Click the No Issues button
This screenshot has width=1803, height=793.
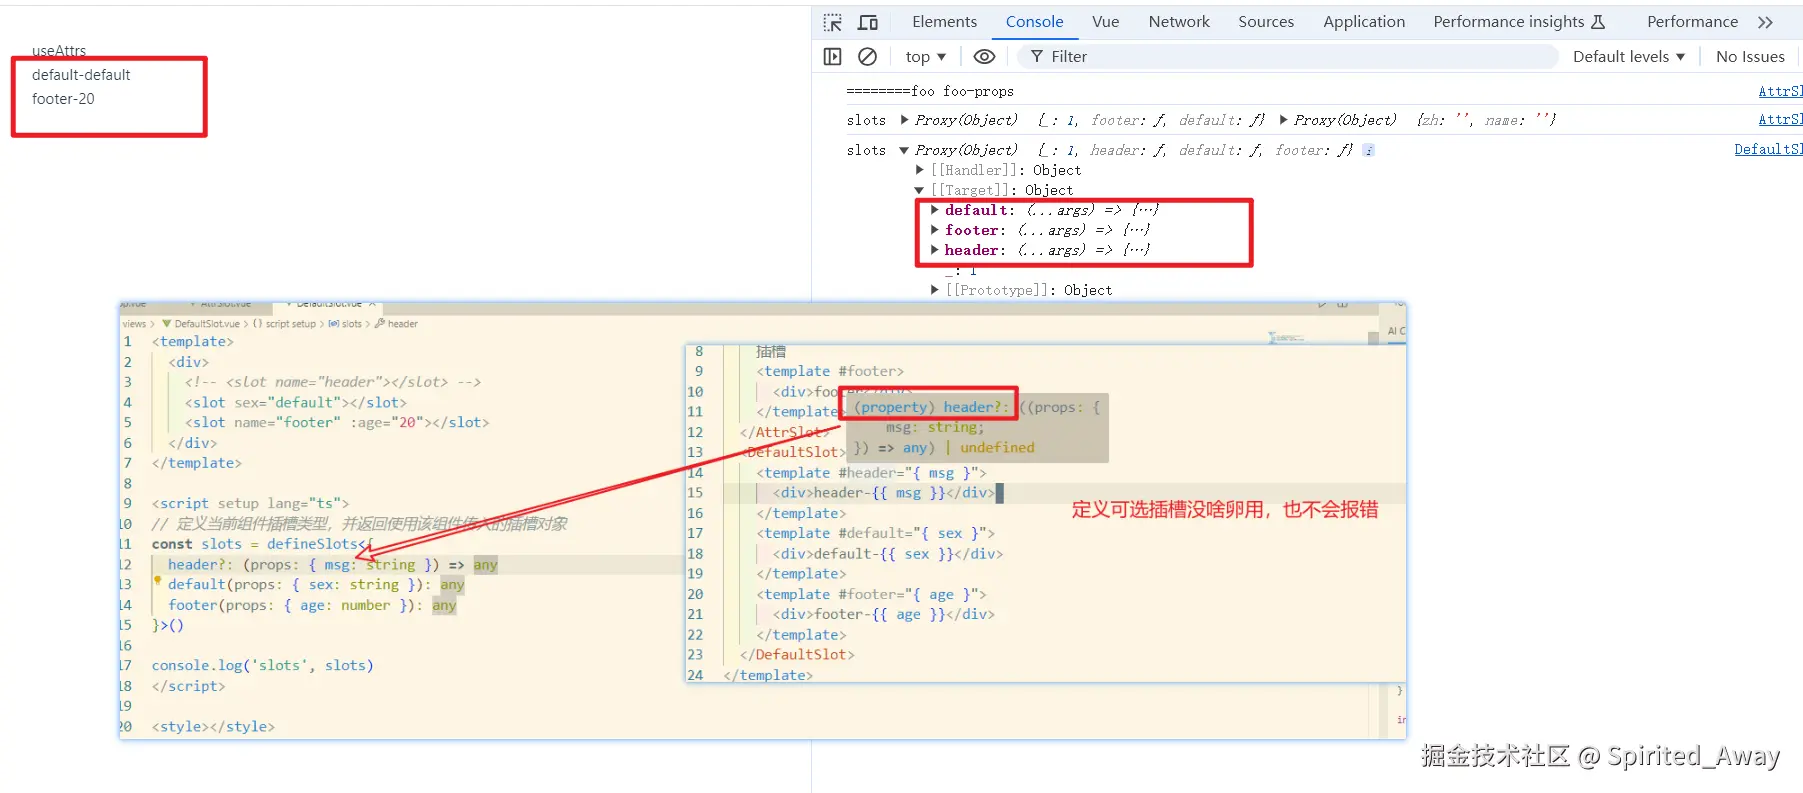[x=1750, y=57]
